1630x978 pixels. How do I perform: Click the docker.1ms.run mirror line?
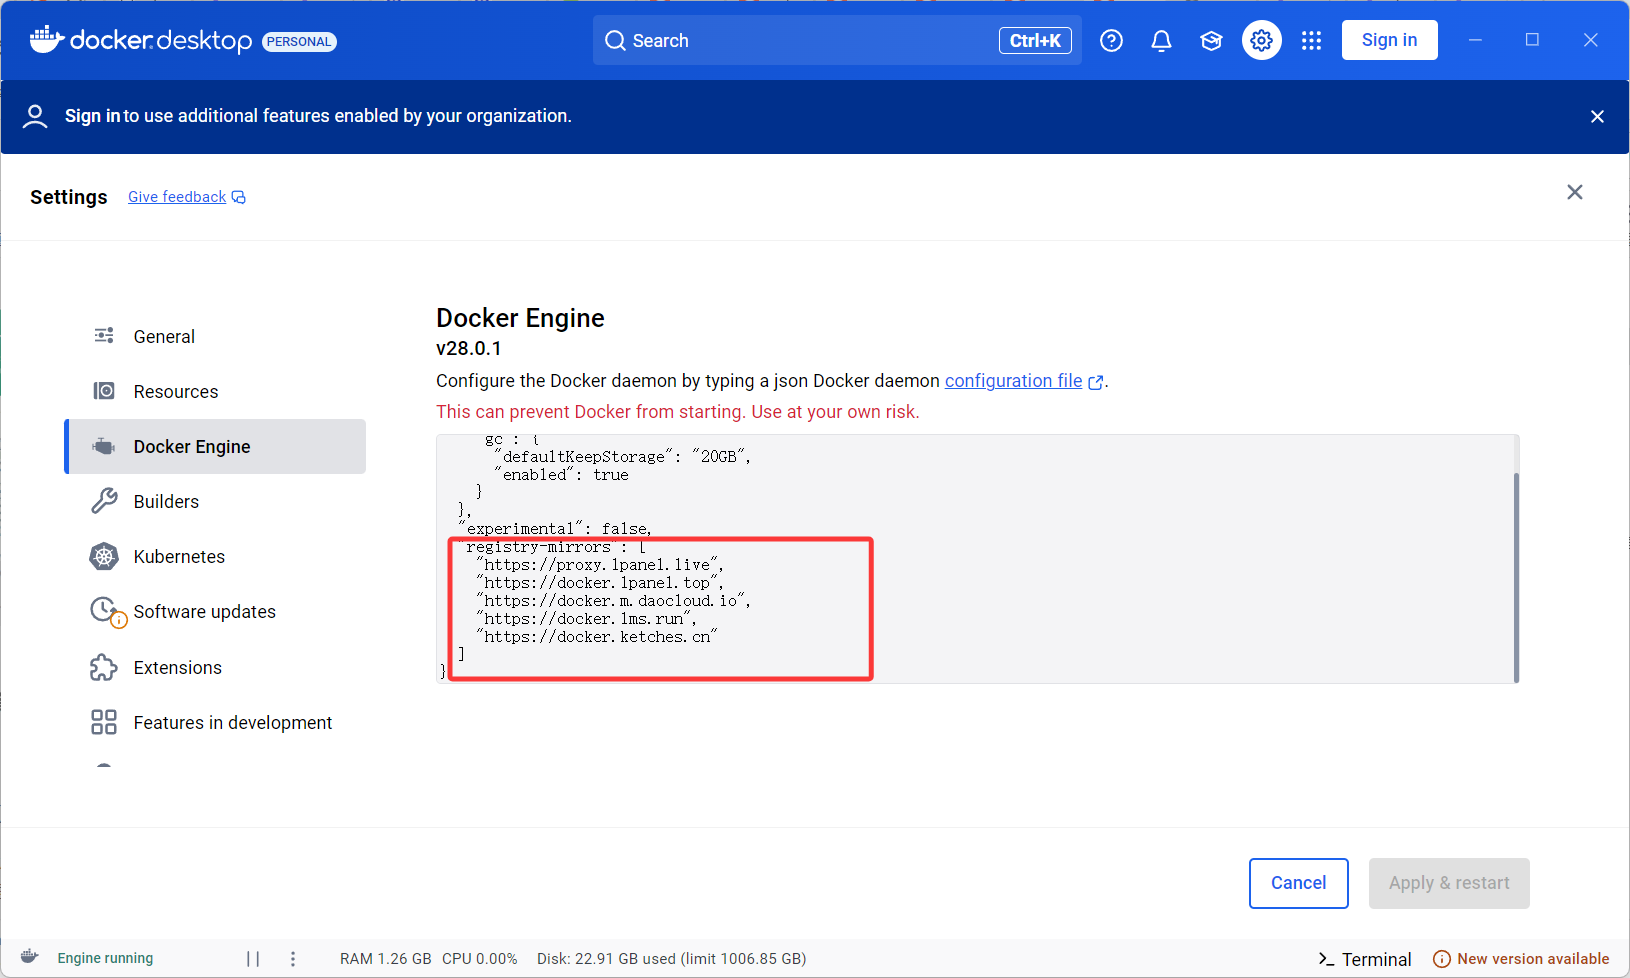point(586,619)
